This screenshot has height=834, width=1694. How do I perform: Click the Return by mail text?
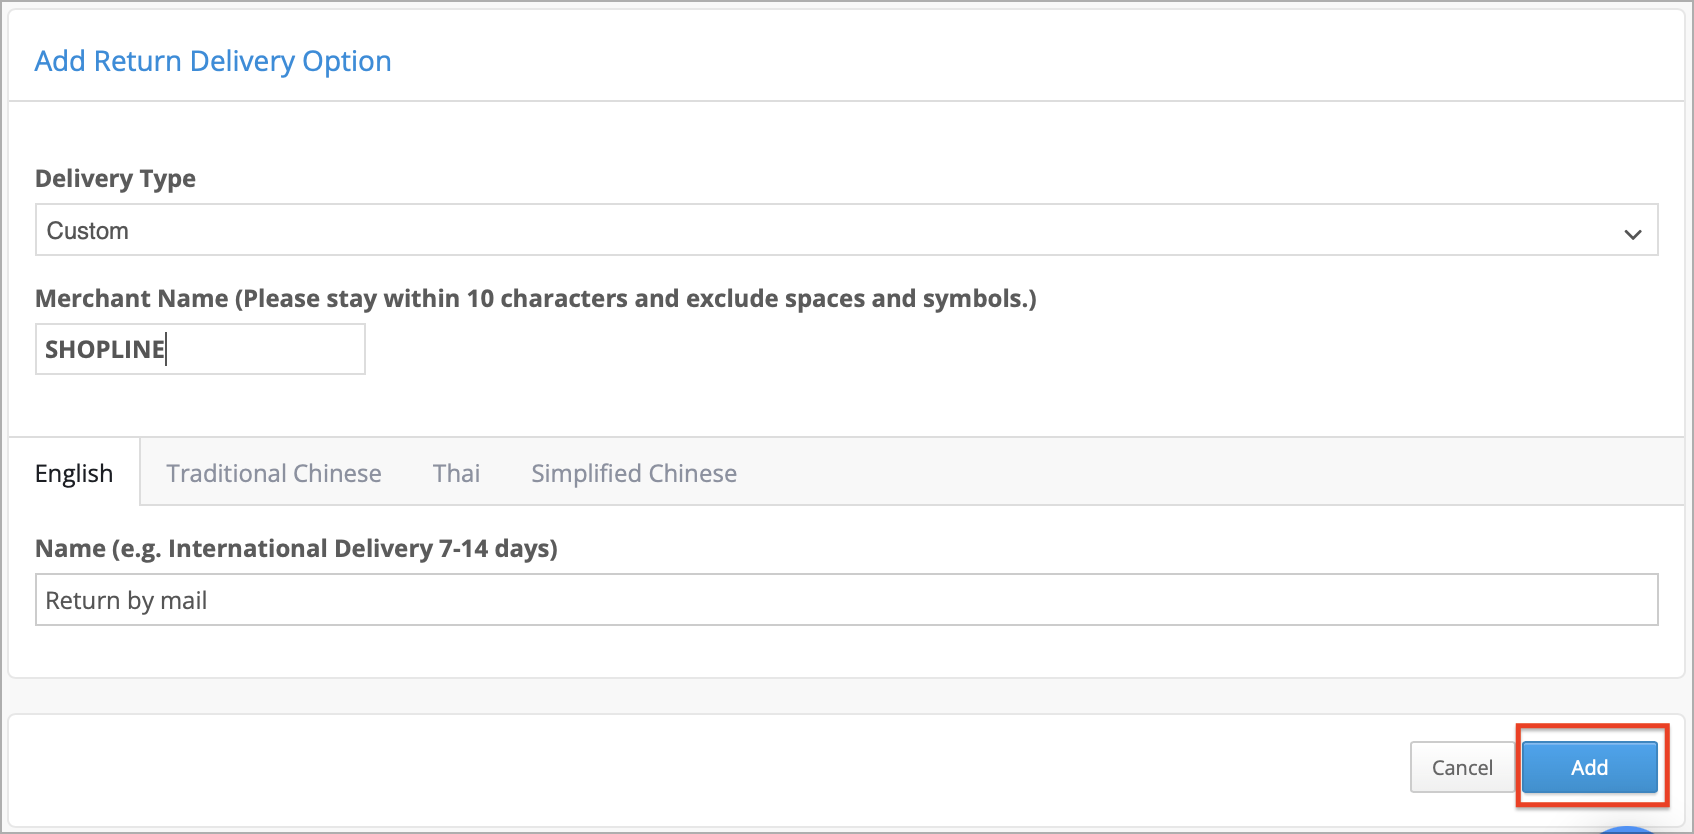coord(126,600)
